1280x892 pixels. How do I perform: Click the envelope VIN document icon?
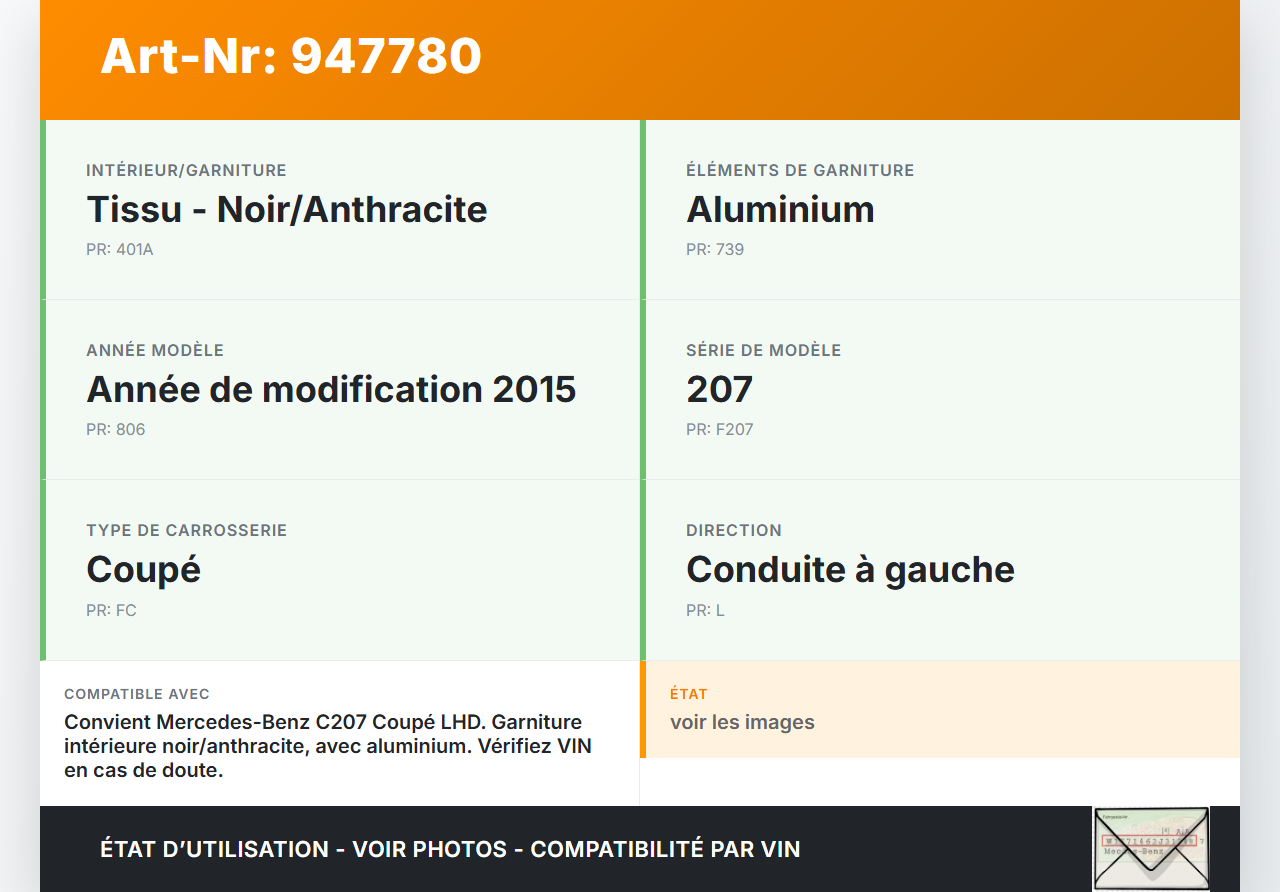(x=1150, y=848)
